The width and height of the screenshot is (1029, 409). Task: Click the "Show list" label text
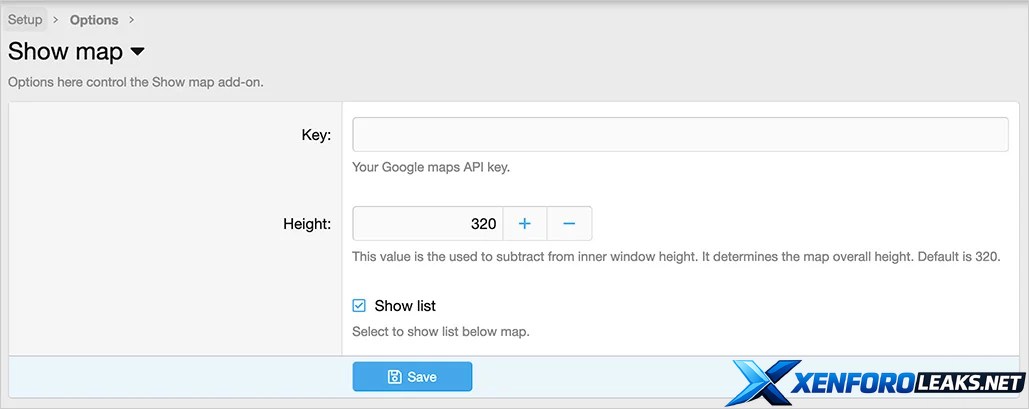[405, 306]
